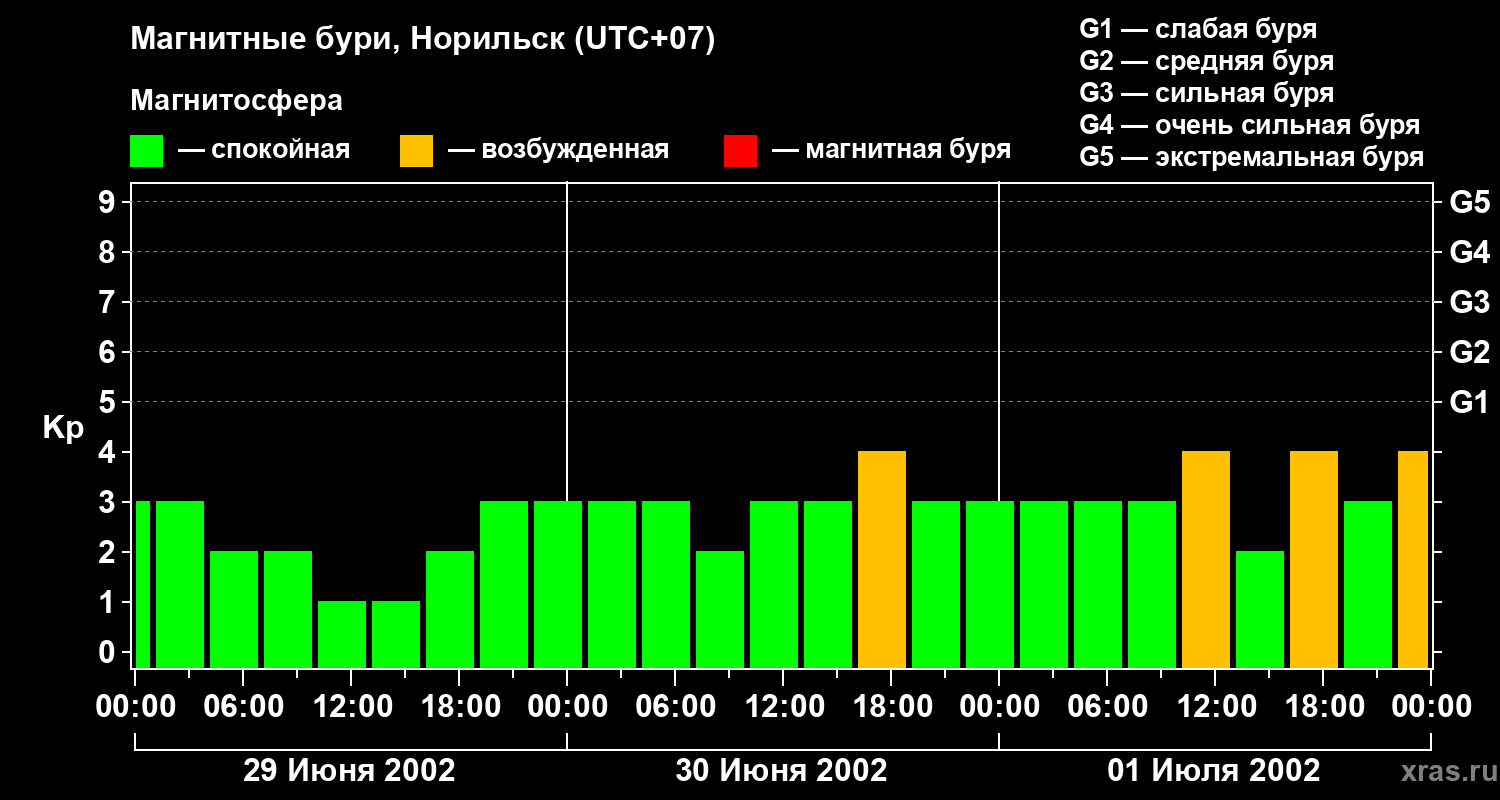Screen dimensions: 1500x800
Task: Click the final narrow orange bar at chart end
Action: [1413, 559]
